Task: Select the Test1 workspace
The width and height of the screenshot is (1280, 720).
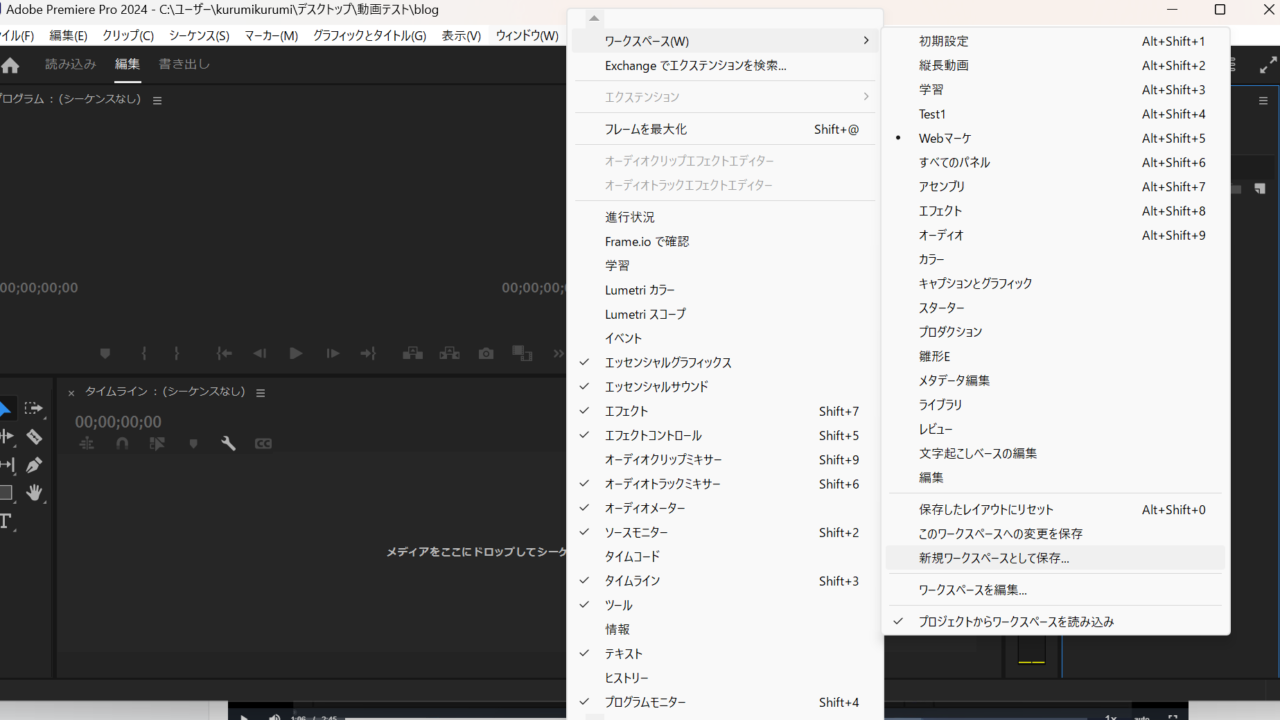Action: (1055, 114)
